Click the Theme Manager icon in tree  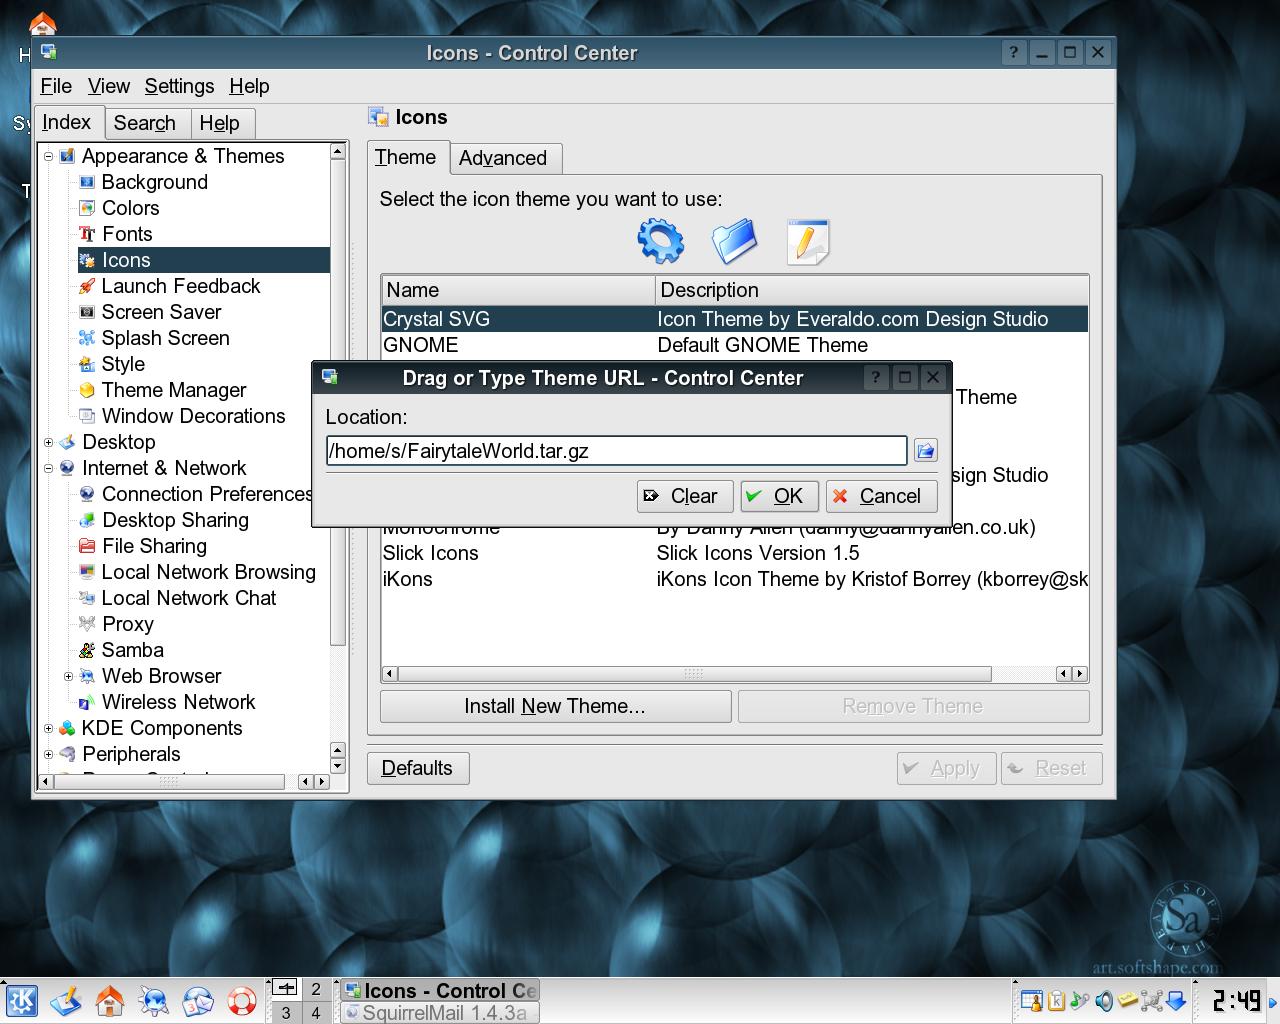[87, 390]
